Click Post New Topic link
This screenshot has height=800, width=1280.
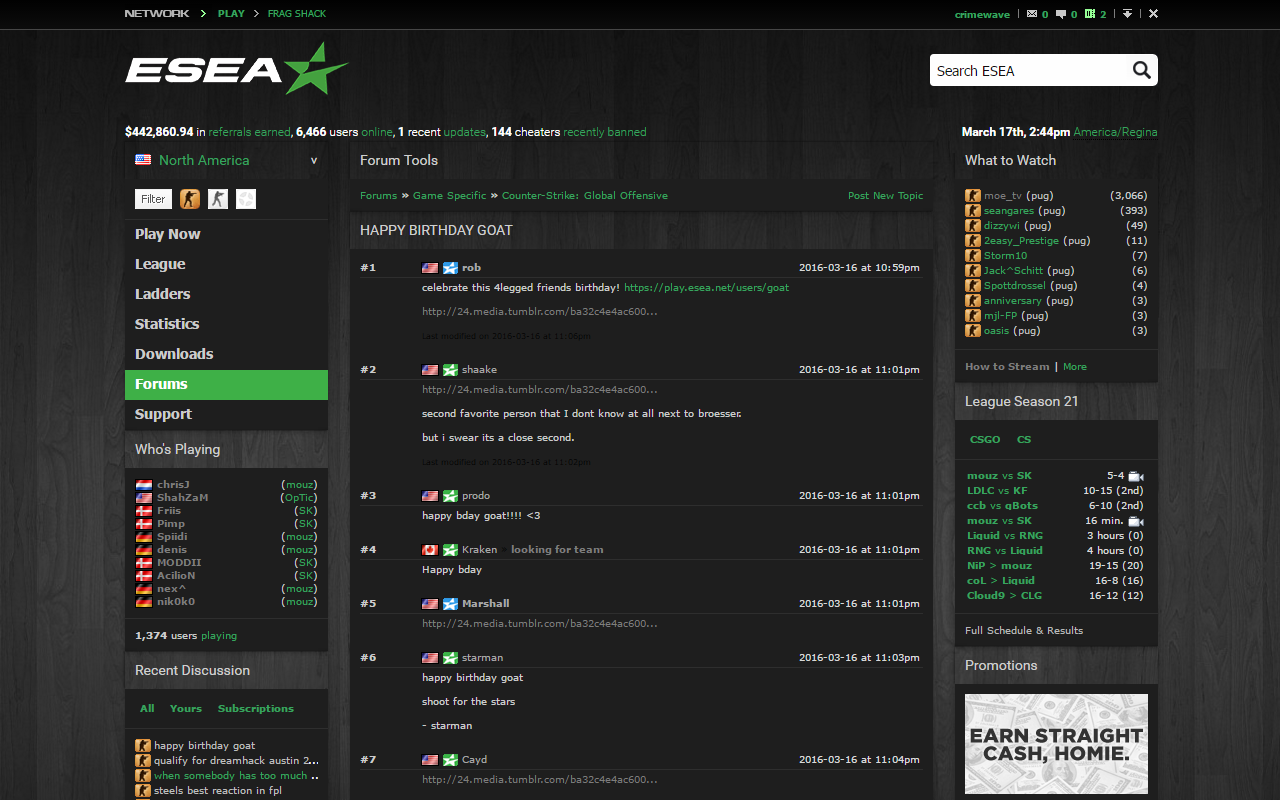pos(886,196)
